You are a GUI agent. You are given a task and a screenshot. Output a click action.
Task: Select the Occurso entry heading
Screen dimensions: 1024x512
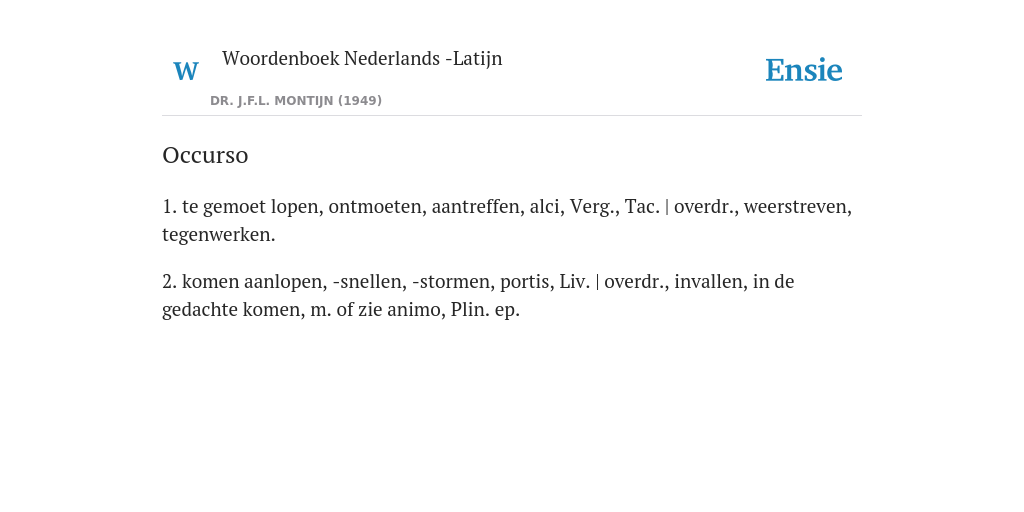(205, 155)
